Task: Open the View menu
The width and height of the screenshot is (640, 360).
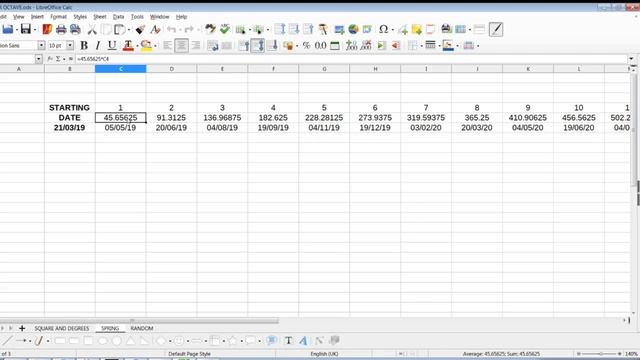Action: 19,17
